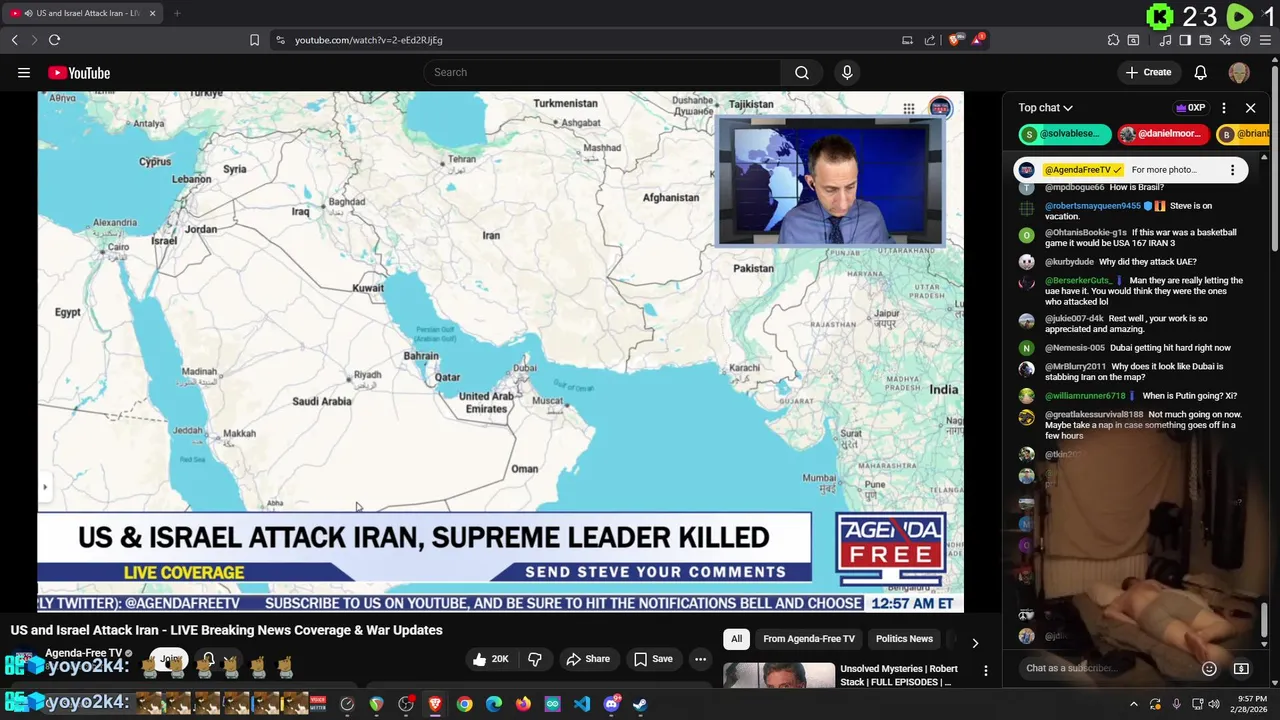Image resolution: width=1280 pixels, height=720 pixels.
Task: Open Chrome from the taskbar
Action: (x=464, y=704)
